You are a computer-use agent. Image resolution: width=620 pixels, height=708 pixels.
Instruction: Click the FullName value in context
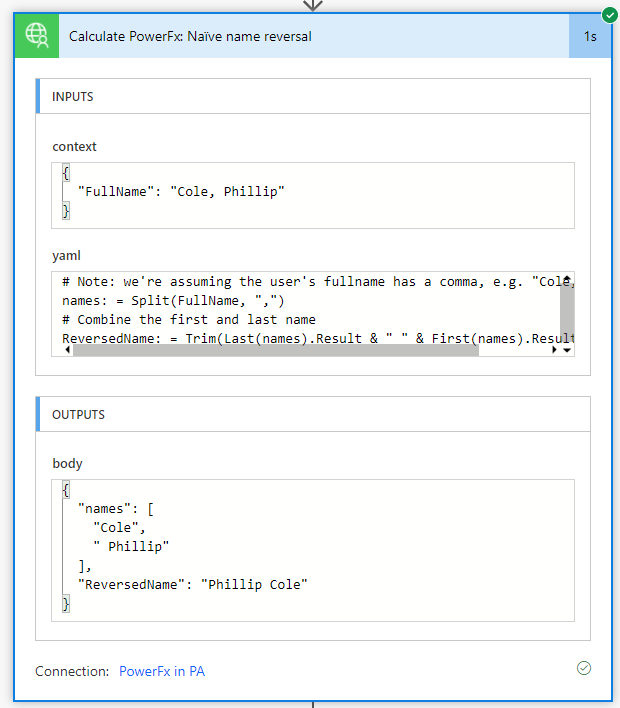(227, 191)
